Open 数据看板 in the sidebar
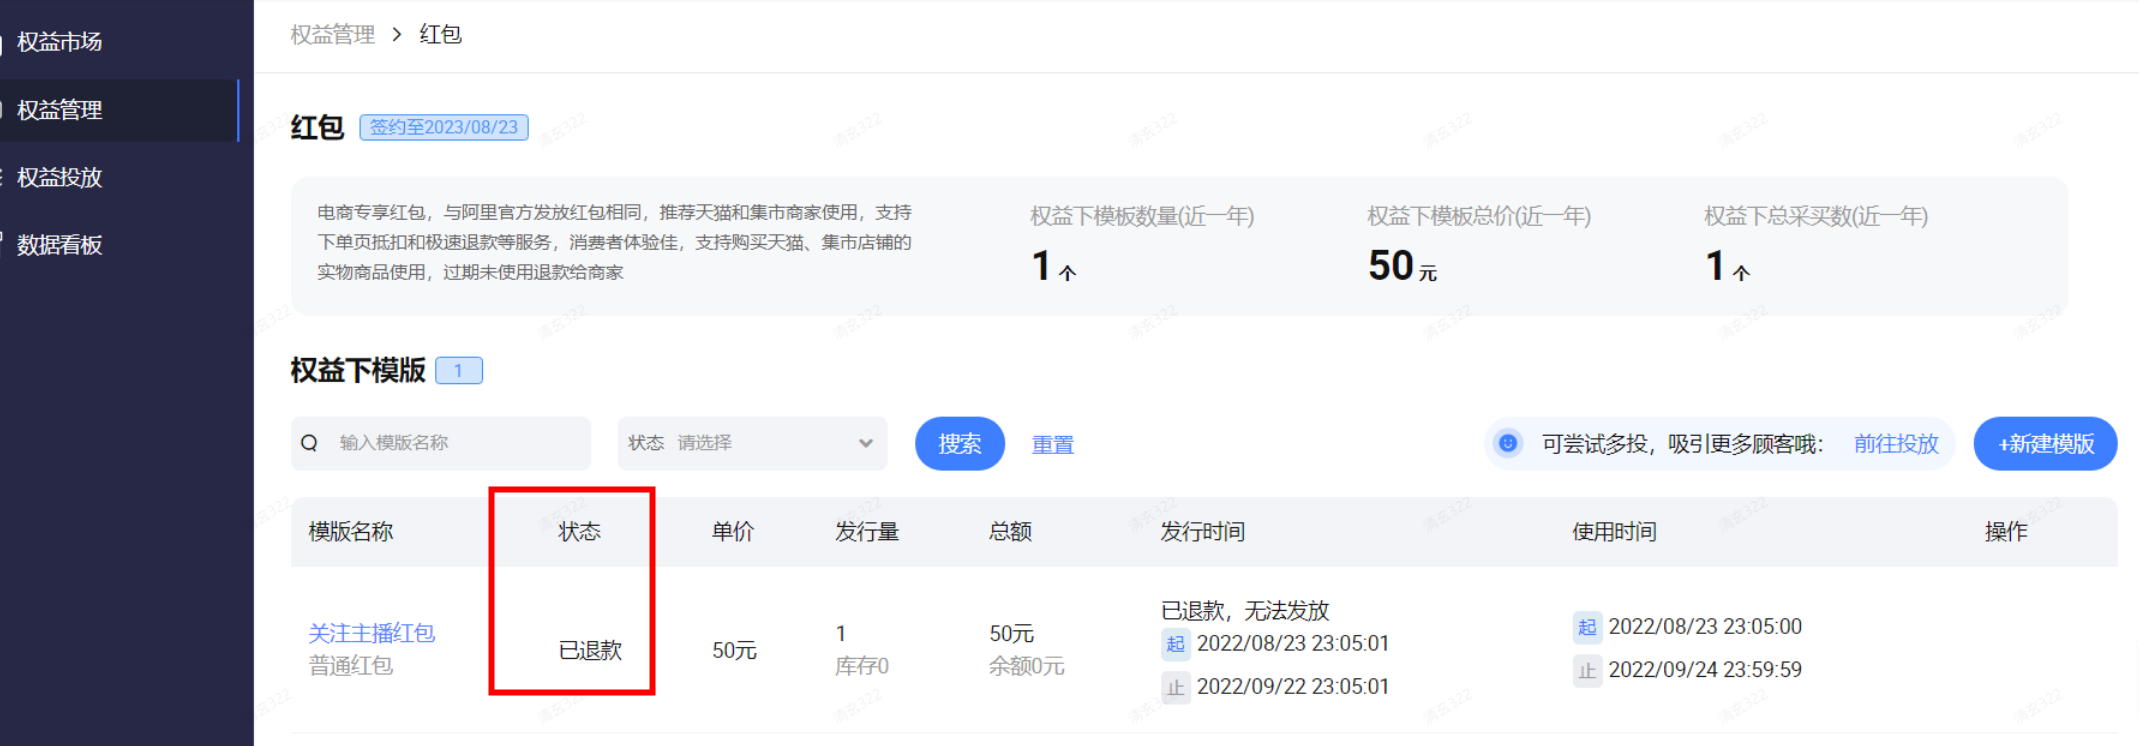This screenshot has height=746, width=2139. 60,245
